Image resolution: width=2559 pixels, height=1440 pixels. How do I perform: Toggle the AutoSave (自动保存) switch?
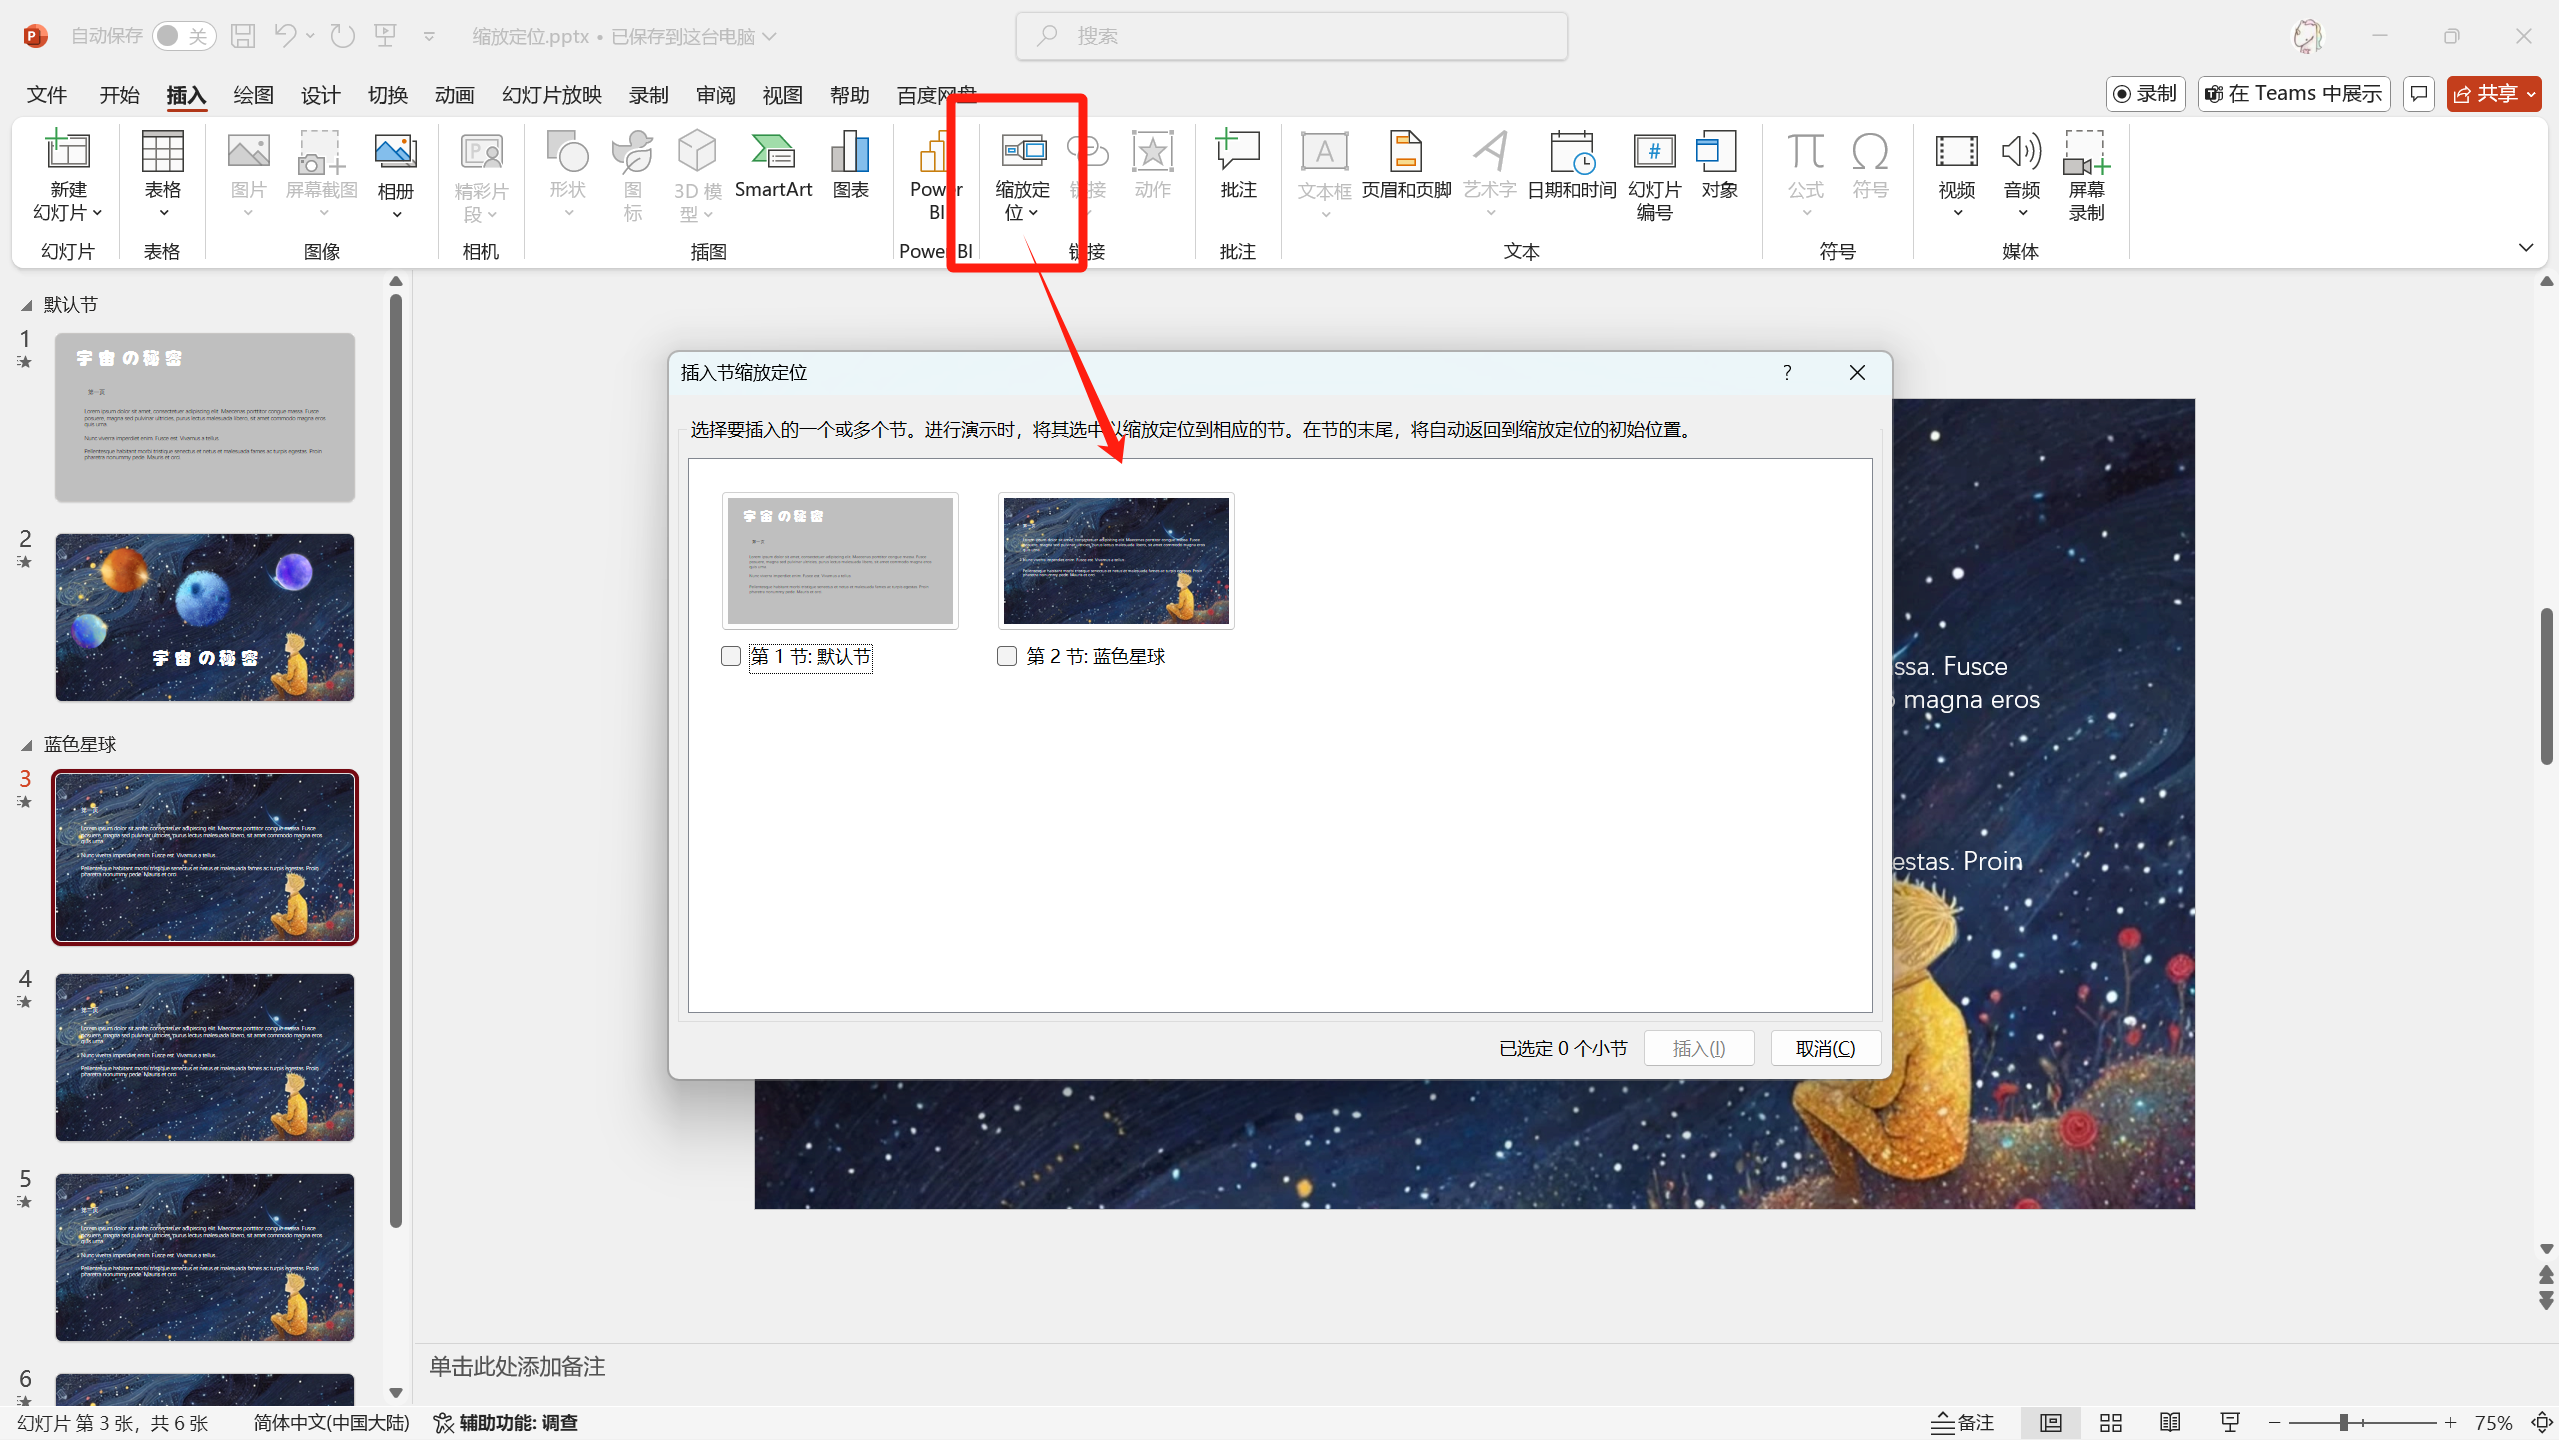pos(184,36)
